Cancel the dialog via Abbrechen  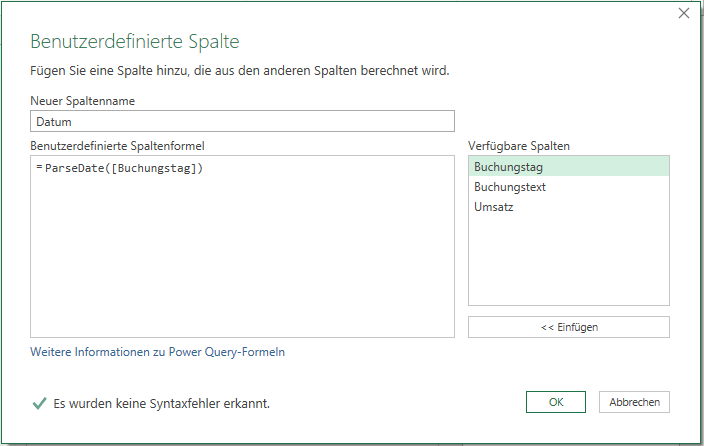pyautogui.click(x=634, y=402)
